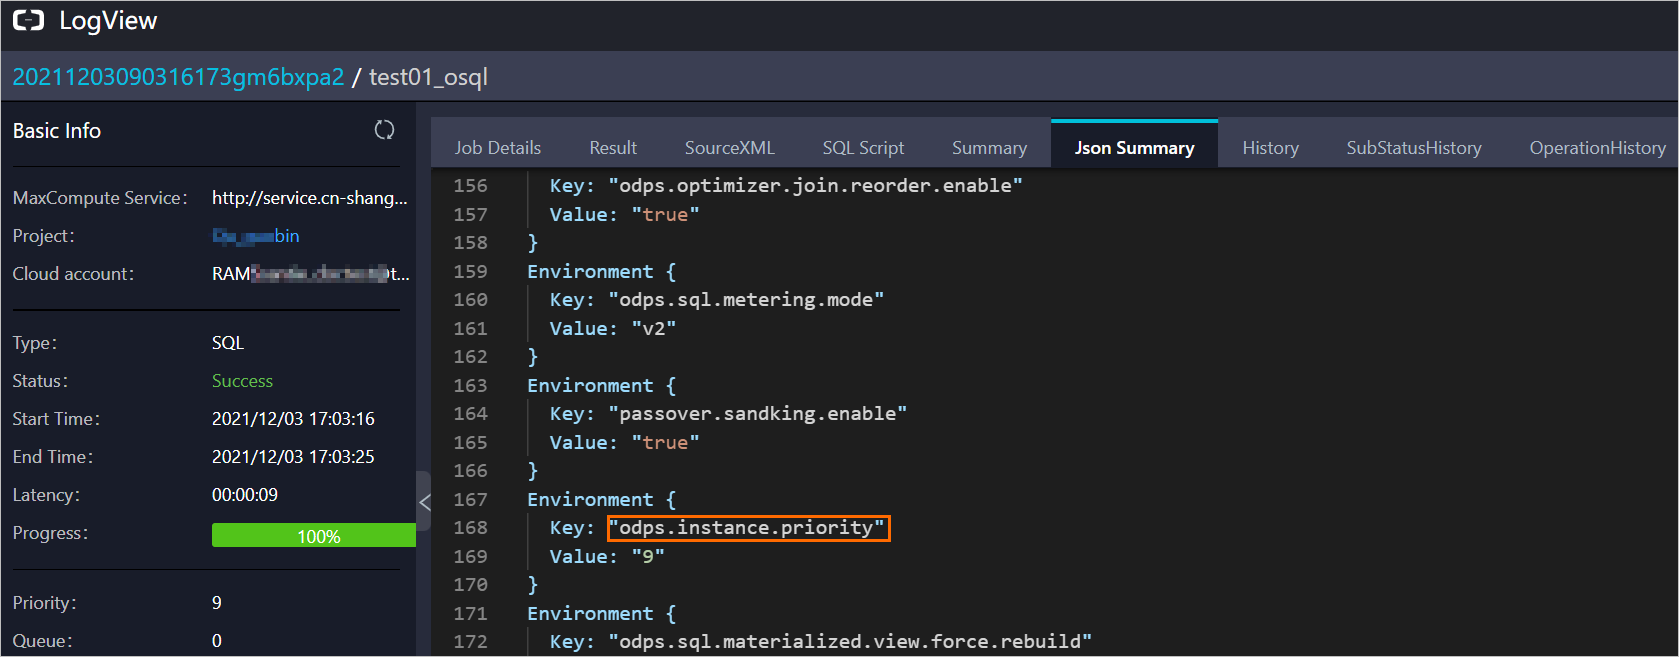
Task: Click the Start Time value 2021/12/03 17:03:16
Action: [x=293, y=419]
